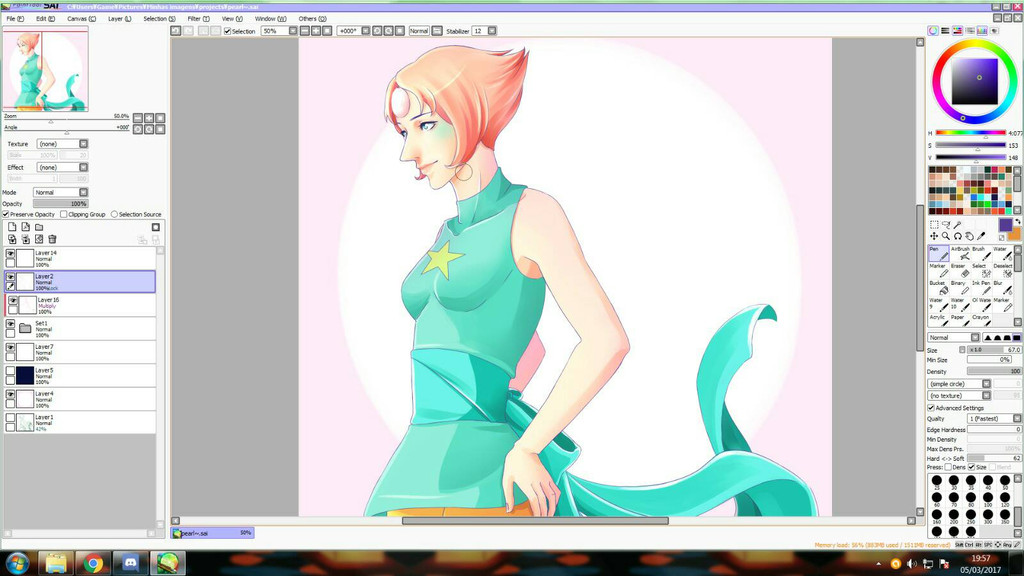Screen dimensions: 1024x576
Task: Show Layer 5 by clicking its visibility box
Action: 10,371
